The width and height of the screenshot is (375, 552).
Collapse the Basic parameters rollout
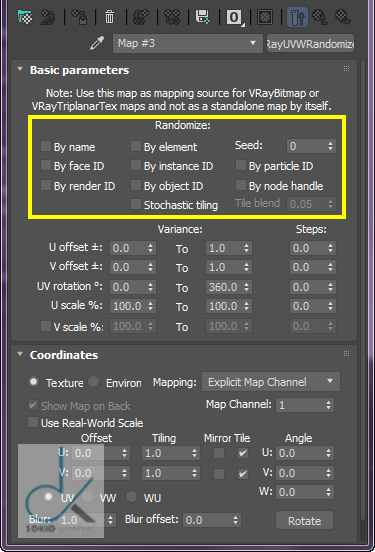20,69
